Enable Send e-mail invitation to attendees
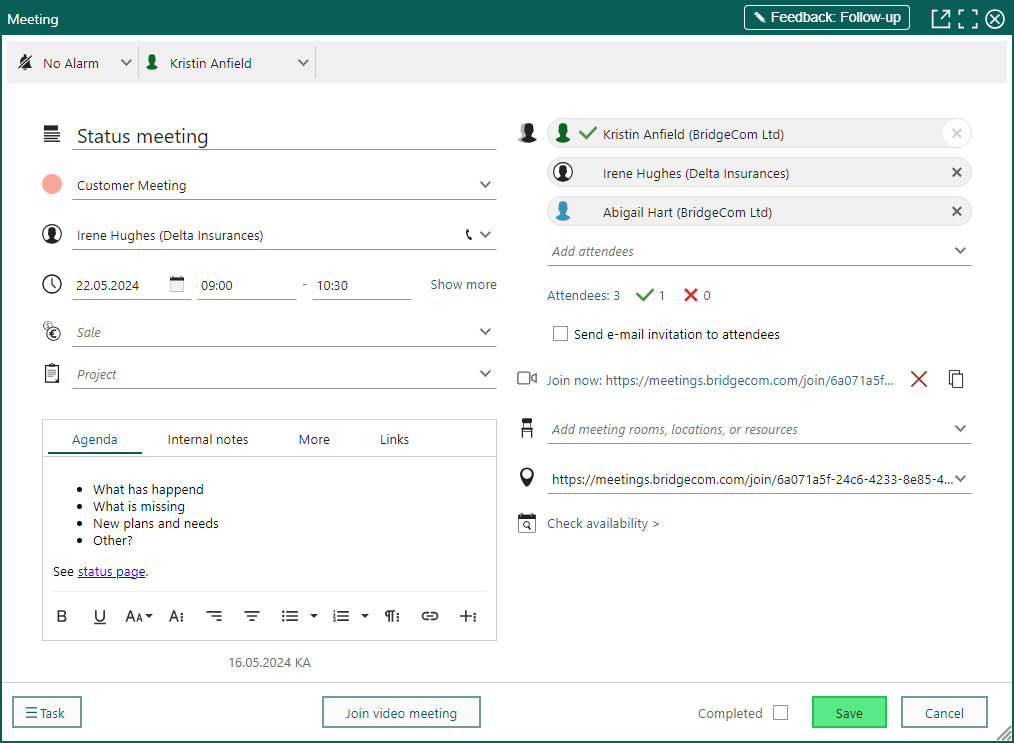 tap(561, 334)
